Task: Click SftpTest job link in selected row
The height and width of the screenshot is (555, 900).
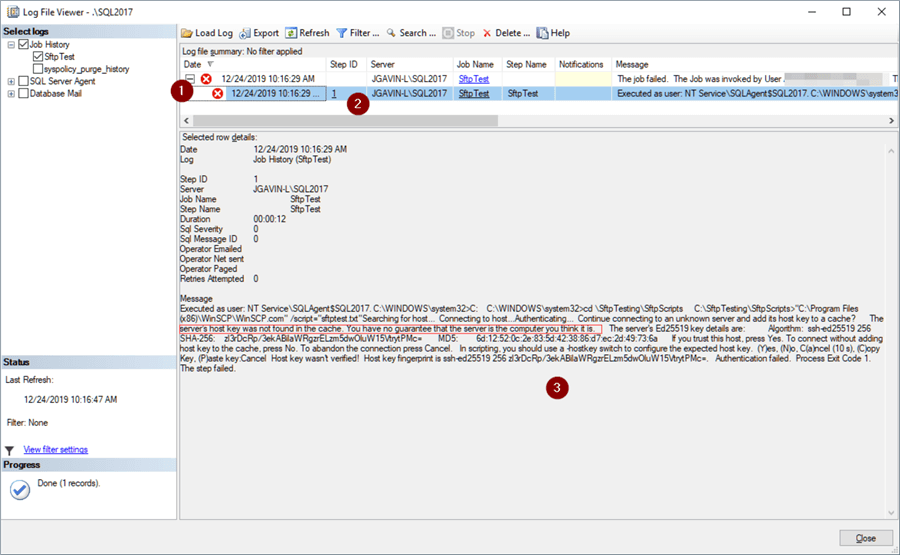Action: (474, 94)
